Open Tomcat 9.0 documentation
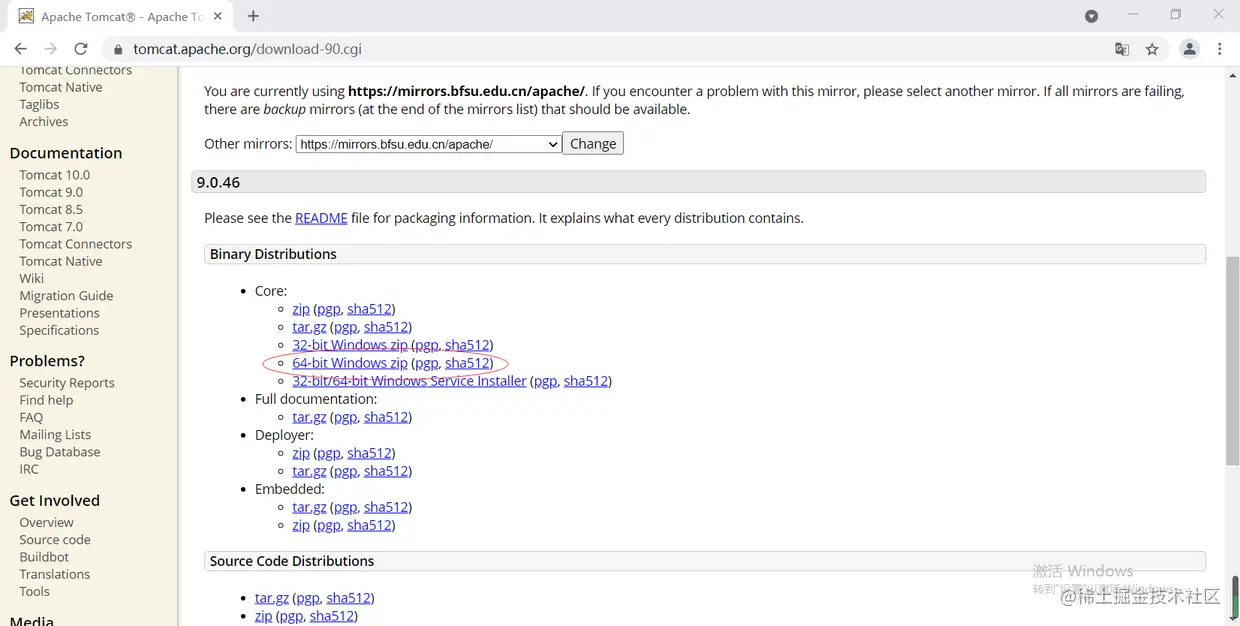 tap(51, 192)
